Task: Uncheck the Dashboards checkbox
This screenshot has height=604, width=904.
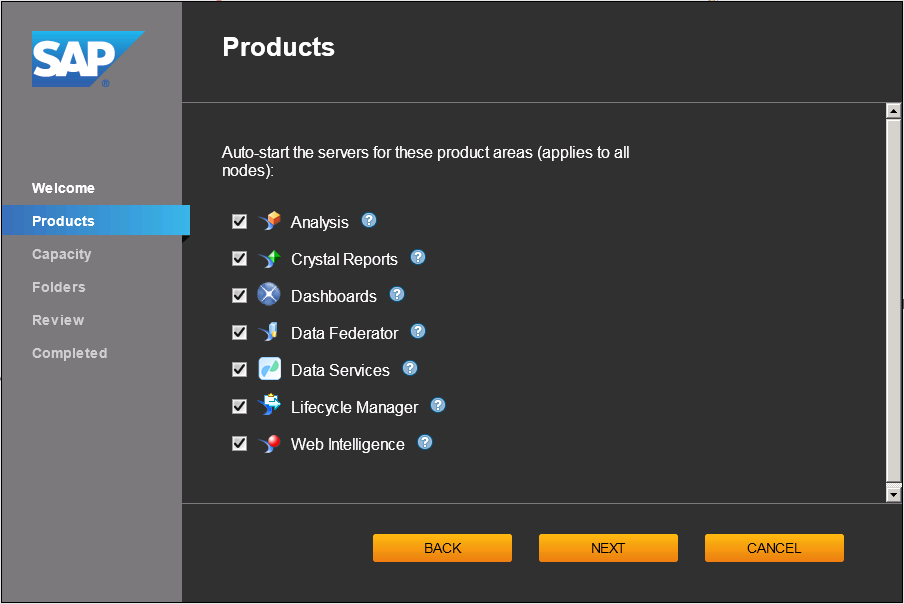Action: tap(239, 295)
